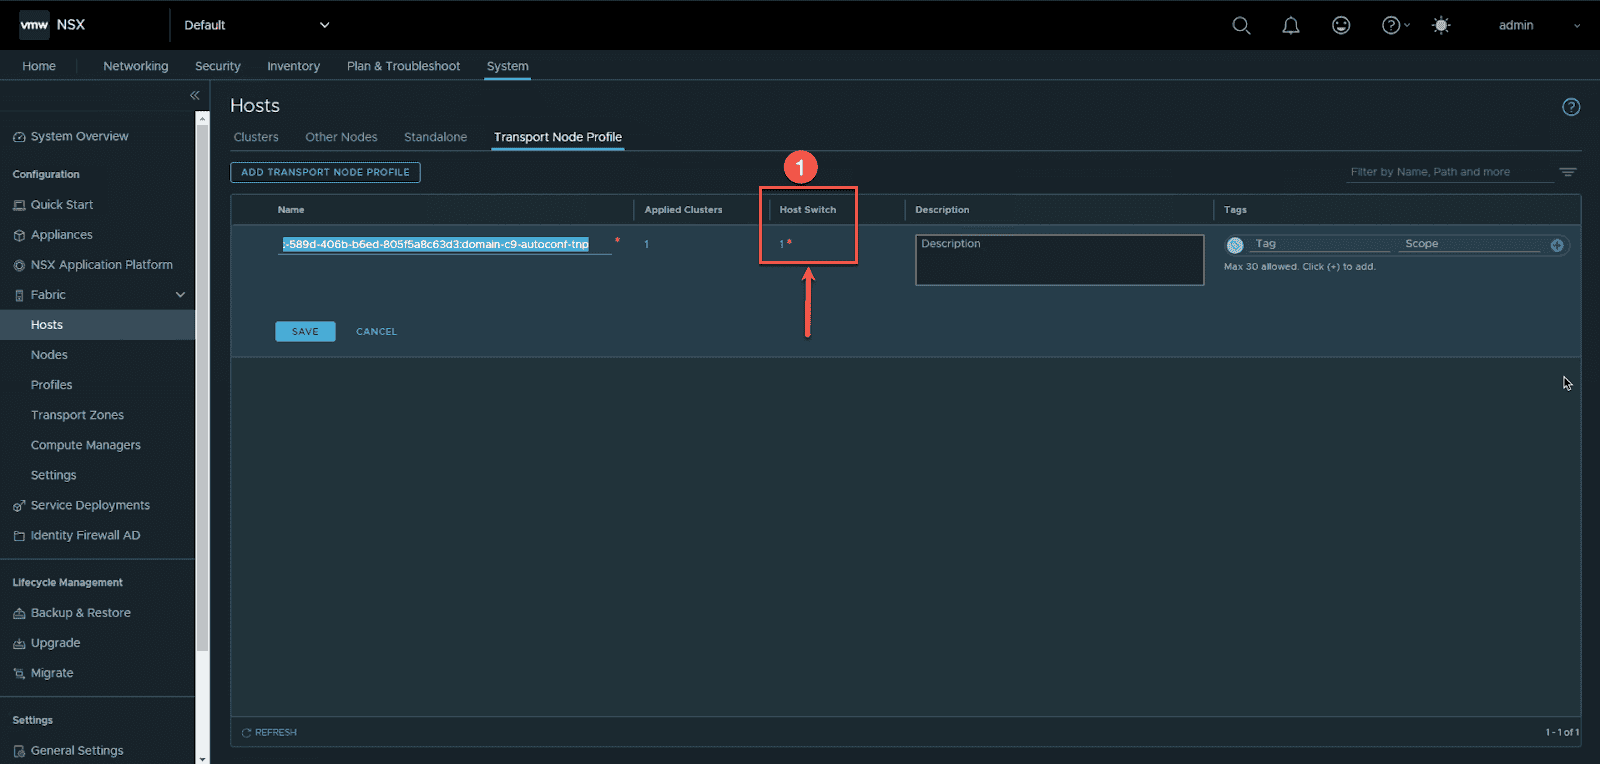Click the Refresh icon at bottom
Image resolution: width=1600 pixels, height=764 pixels.
246,733
